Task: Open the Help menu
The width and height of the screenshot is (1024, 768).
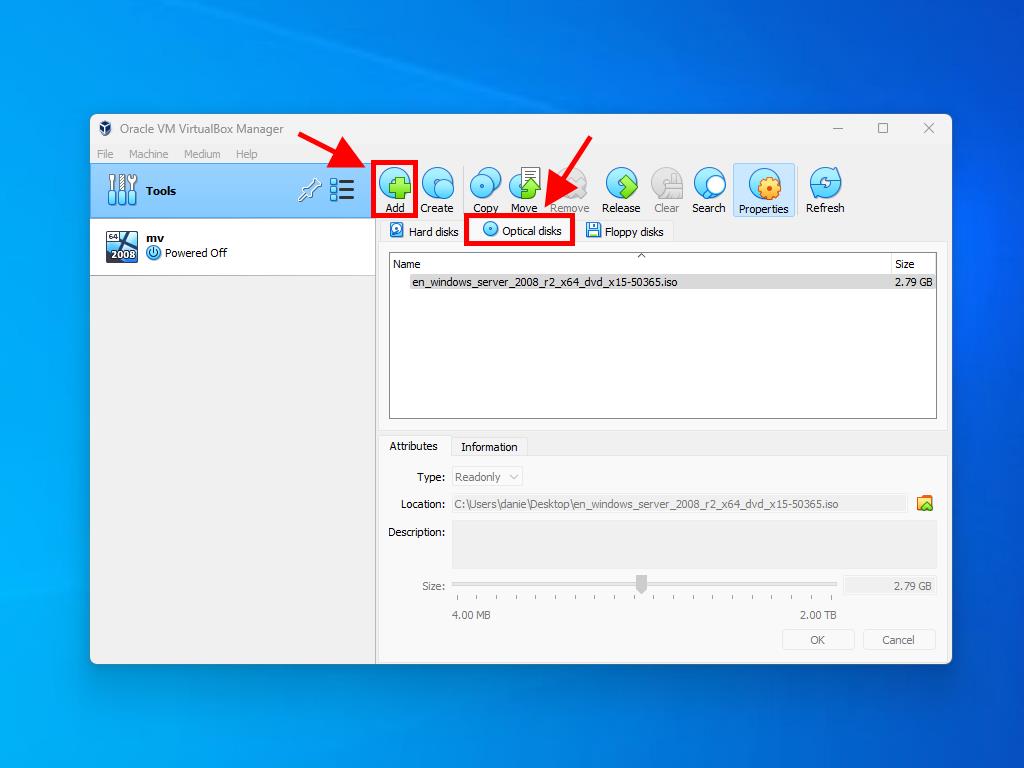Action: point(246,154)
